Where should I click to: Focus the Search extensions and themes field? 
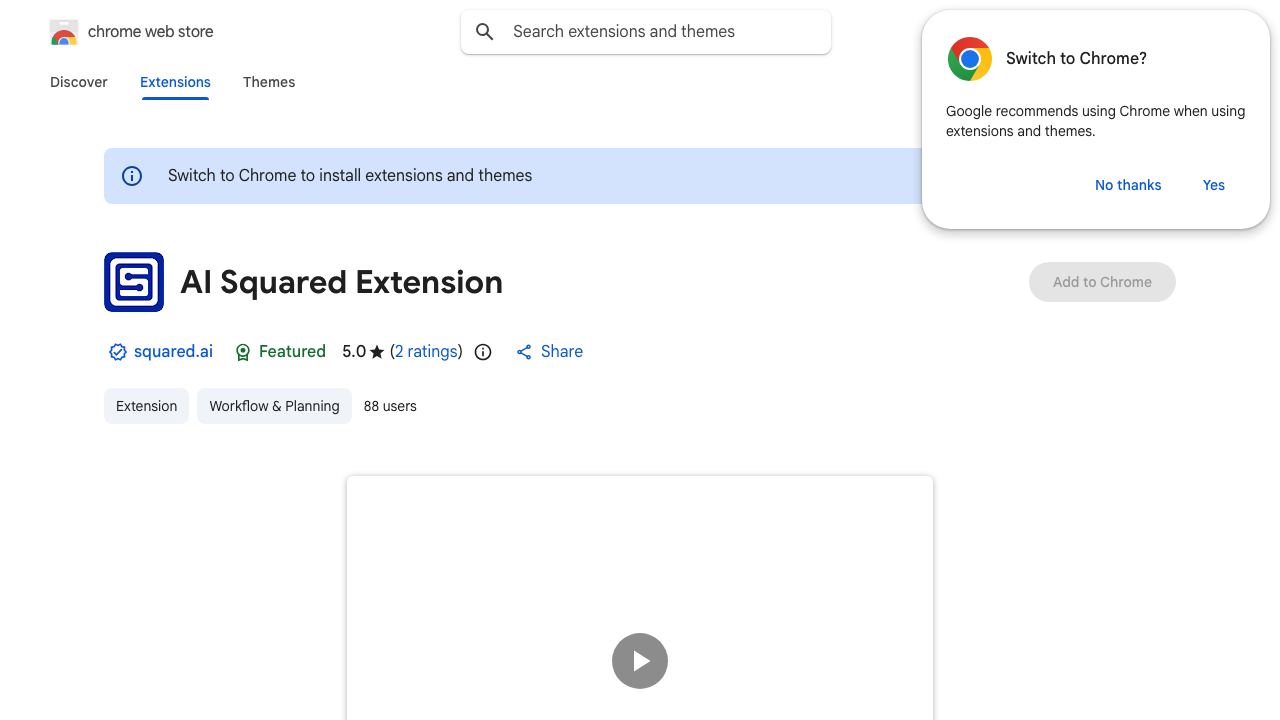pos(646,32)
